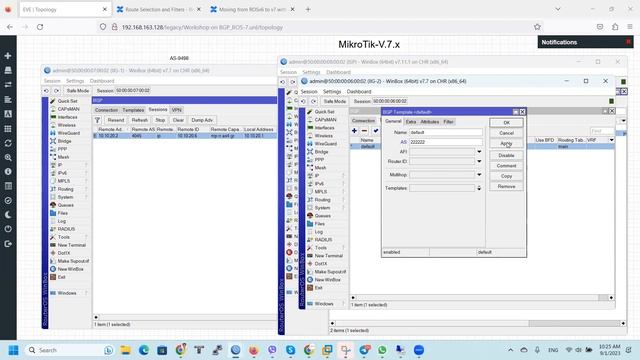
Task: Switch to Attributes tab in BGP Template
Action: (x=429, y=122)
